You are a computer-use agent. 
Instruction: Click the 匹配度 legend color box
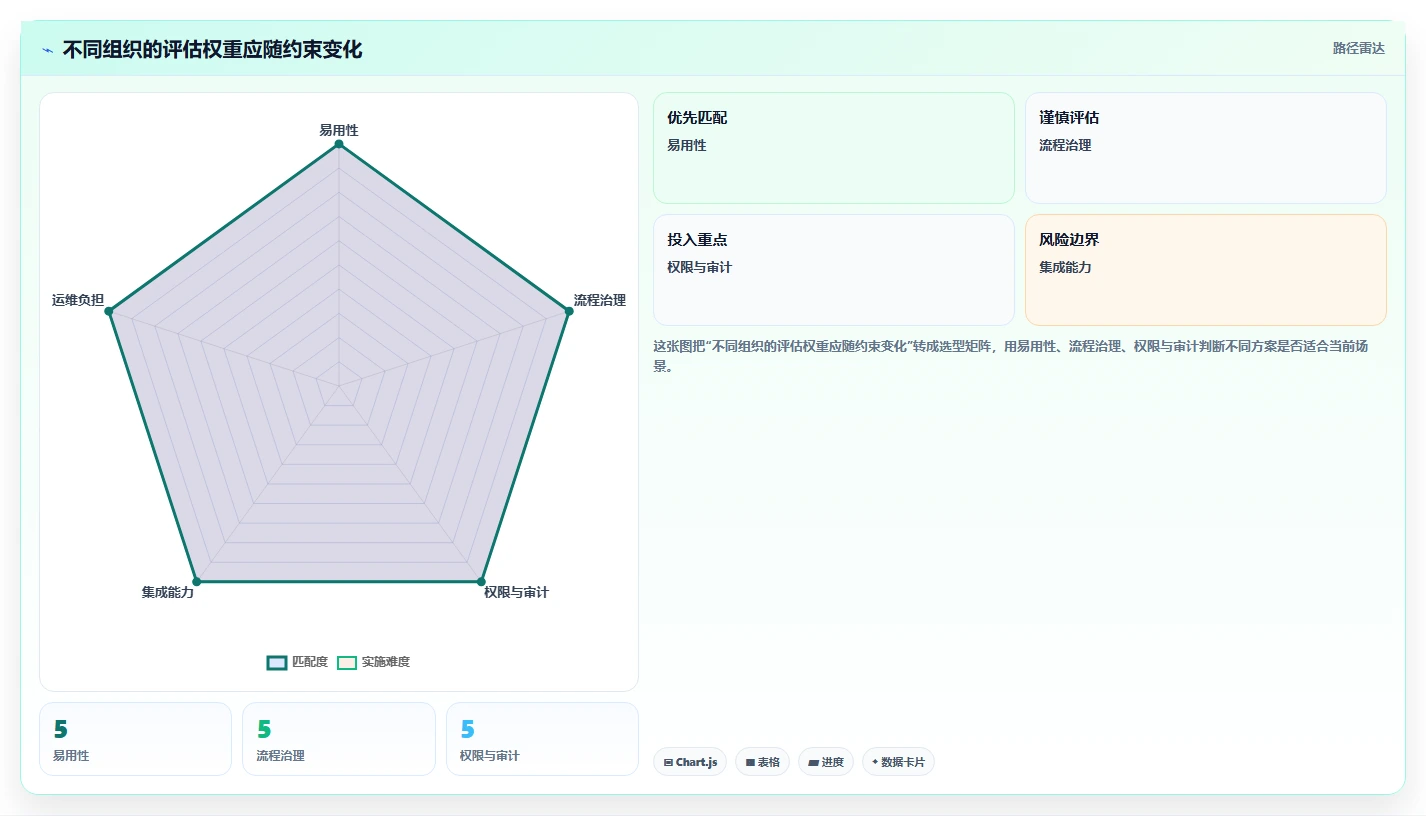[277, 662]
